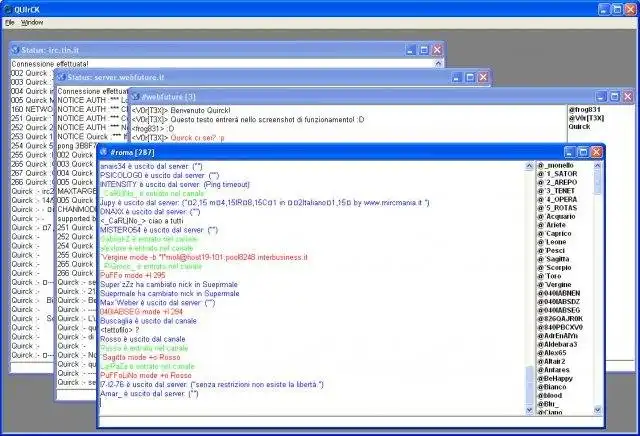Screen dimensions: 640x436
Task: Close the #webfuture channel window
Action: point(628,97)
